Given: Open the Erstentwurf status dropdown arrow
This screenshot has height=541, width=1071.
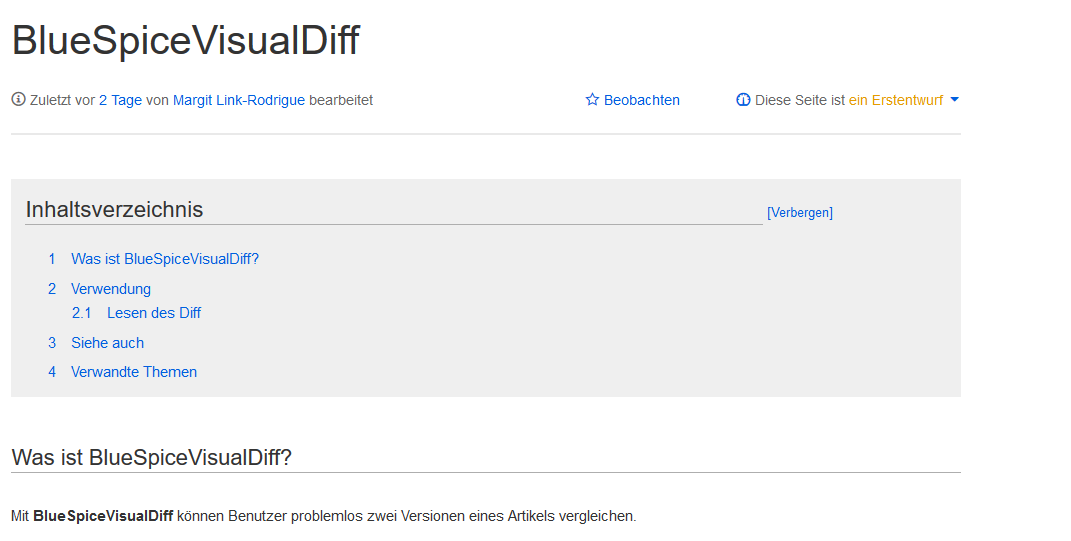Looking at the screenshot, I should 955,100.
